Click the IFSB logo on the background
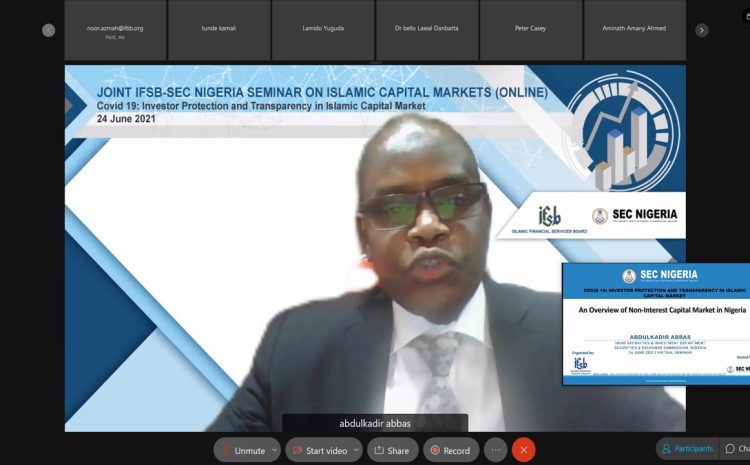The width and height of the screenshot is (750, 465). tap(549, 220)
